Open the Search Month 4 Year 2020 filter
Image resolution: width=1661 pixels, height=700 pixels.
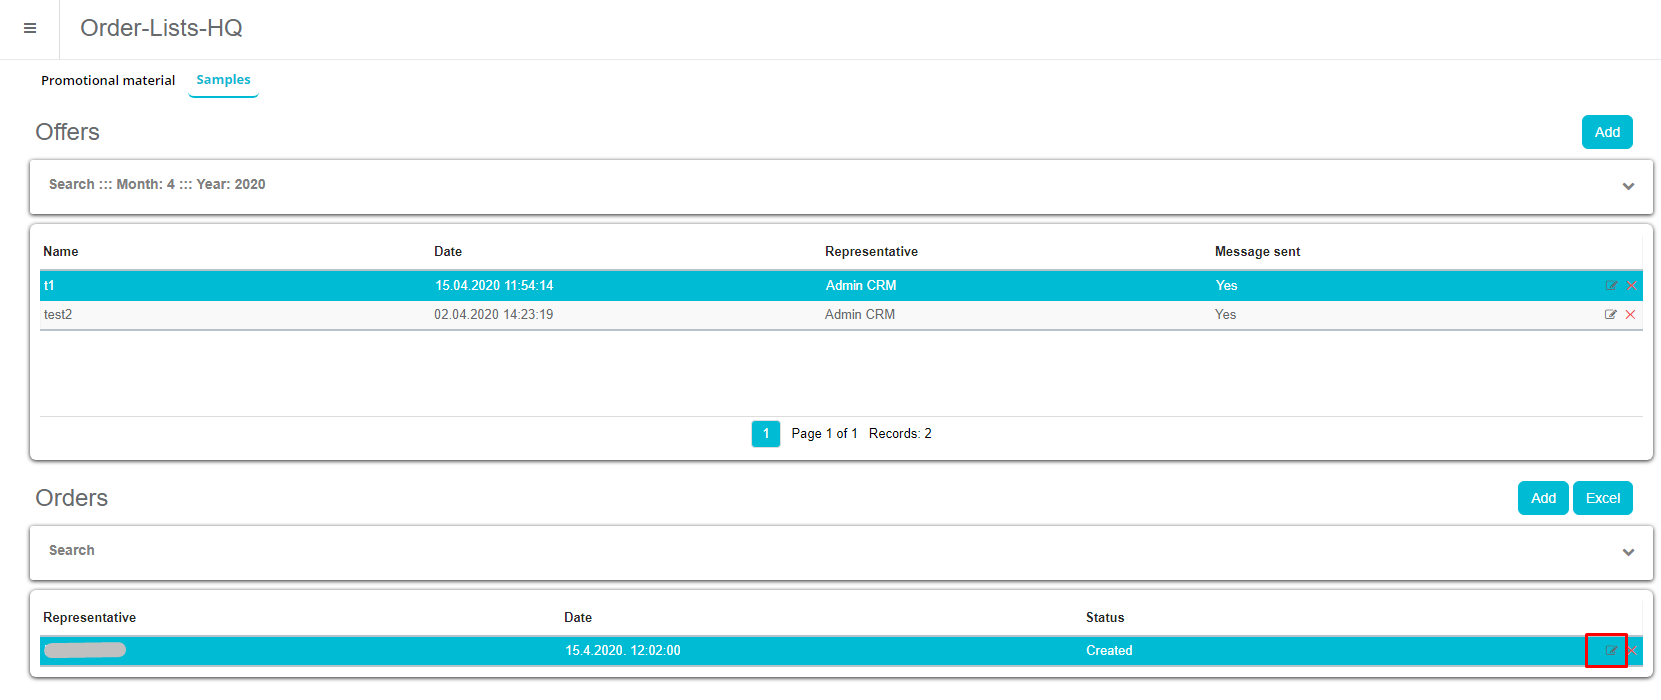pyautogui.click(x=157, y=185)
